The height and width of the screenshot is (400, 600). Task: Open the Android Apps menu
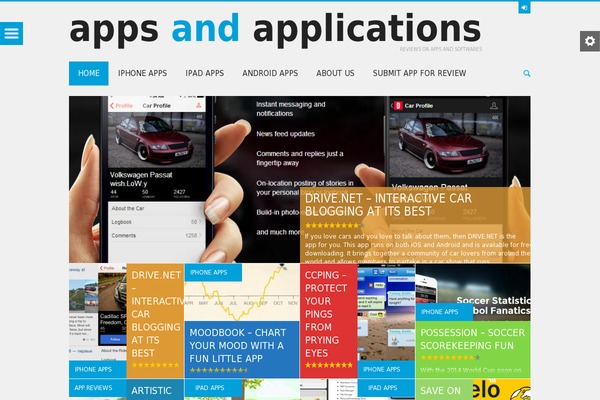[270, 73]
